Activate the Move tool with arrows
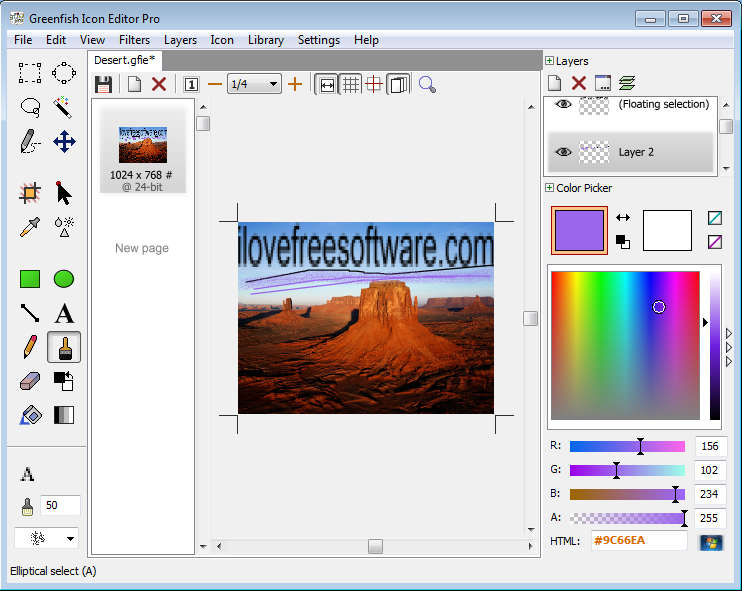Screen dimensions: 742x591 pyautogui.click(x=64, y=141)
